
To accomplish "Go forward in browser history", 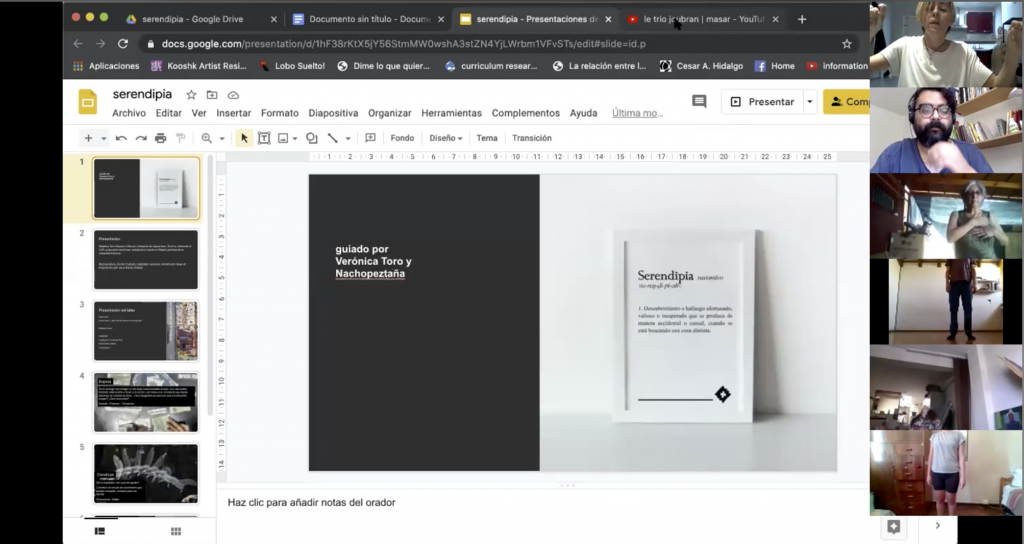I will tap(100, 44).
